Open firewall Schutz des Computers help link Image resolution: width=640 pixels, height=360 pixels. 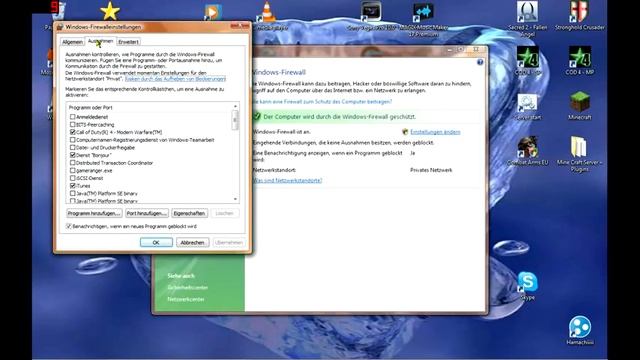(x=322, y=102)
